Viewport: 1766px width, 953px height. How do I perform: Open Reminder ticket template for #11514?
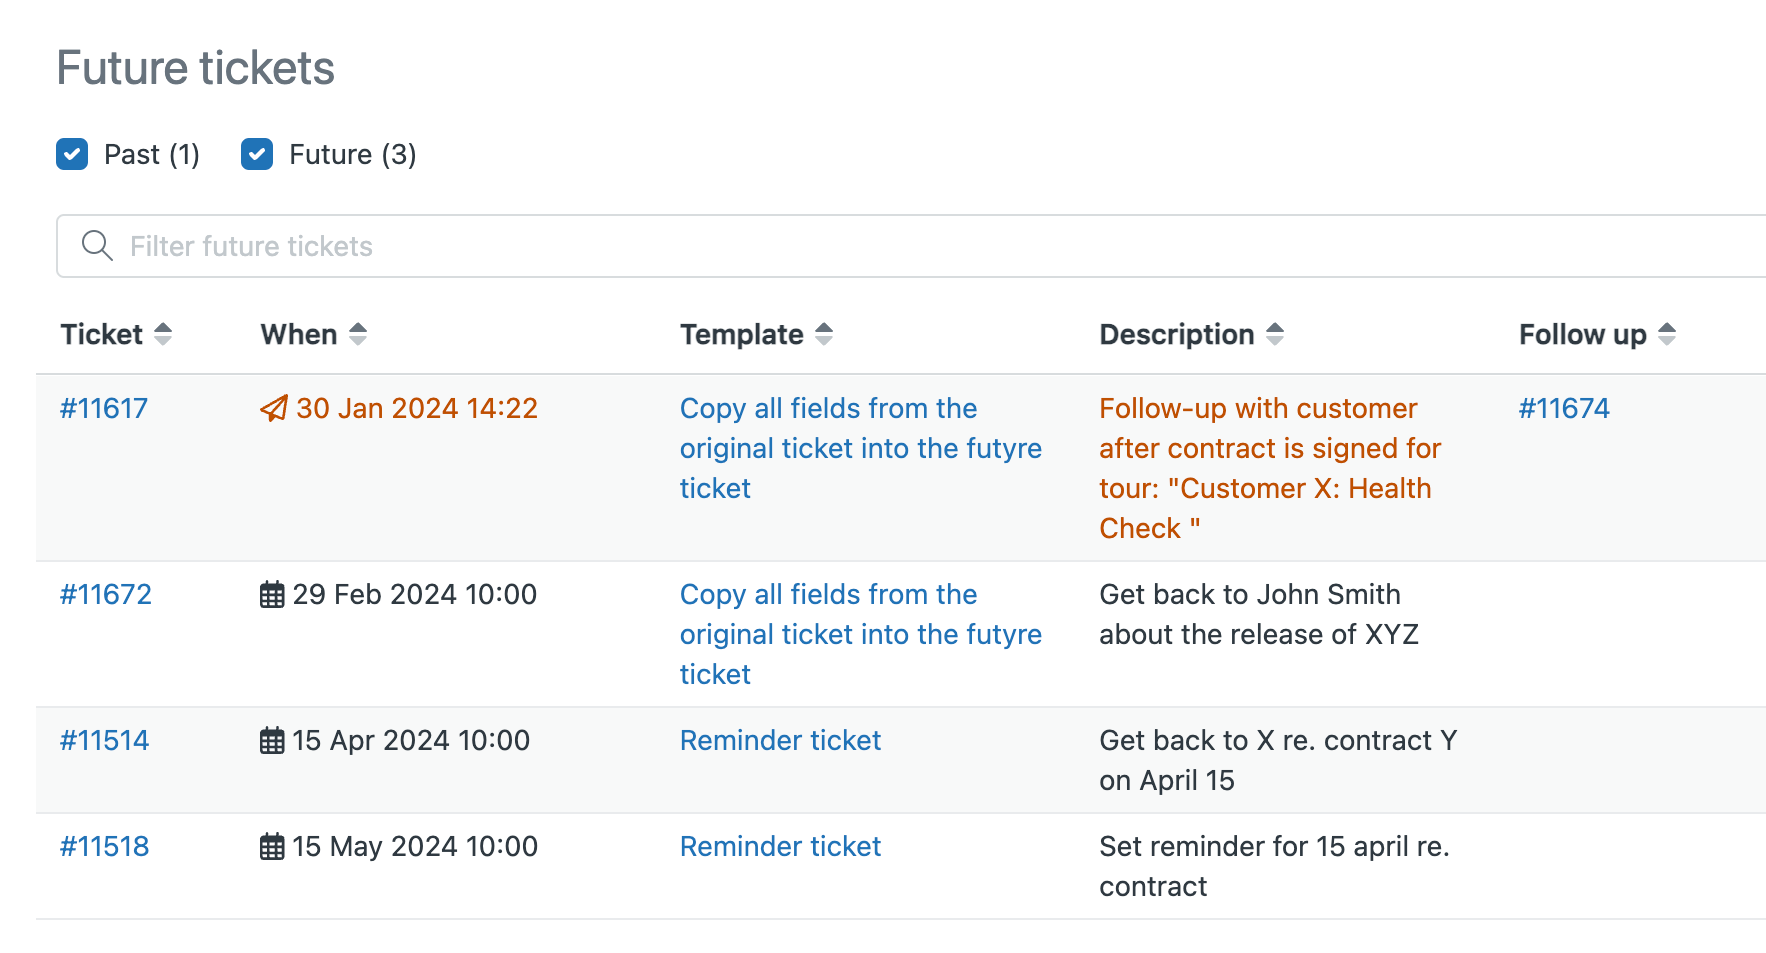click(780, 740)
